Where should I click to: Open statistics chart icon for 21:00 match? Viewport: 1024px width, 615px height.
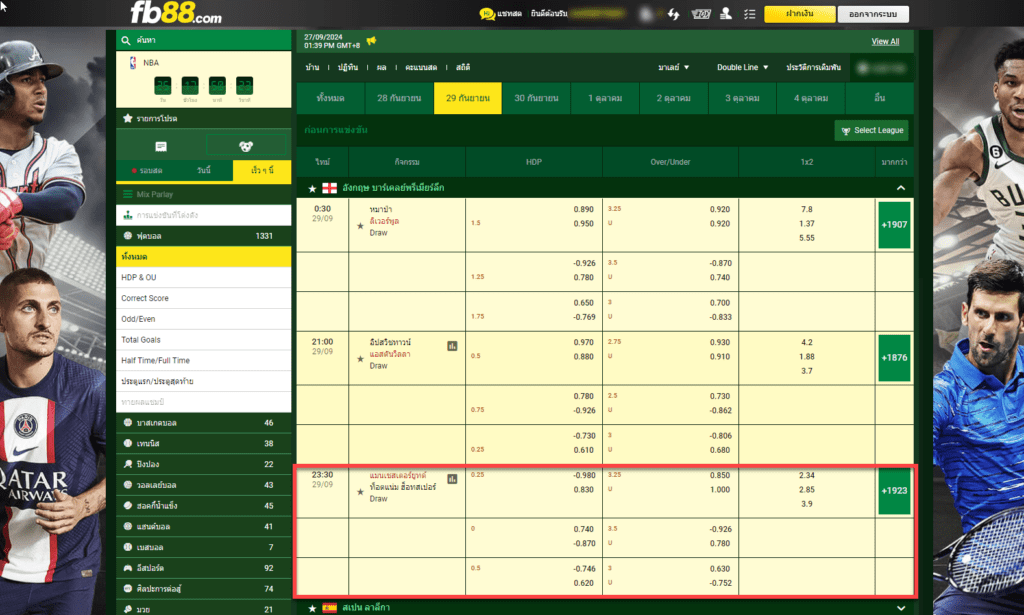pos(452,346)
